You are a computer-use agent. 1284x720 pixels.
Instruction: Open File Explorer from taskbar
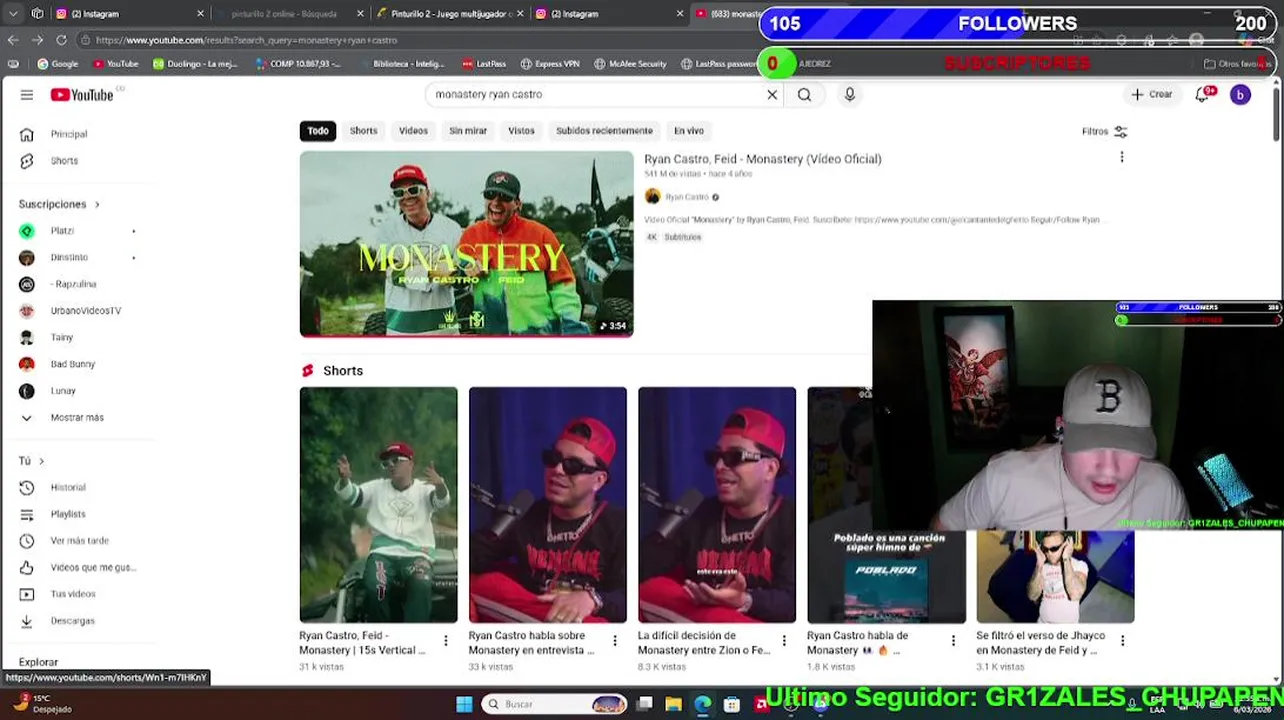click(674, 705)
